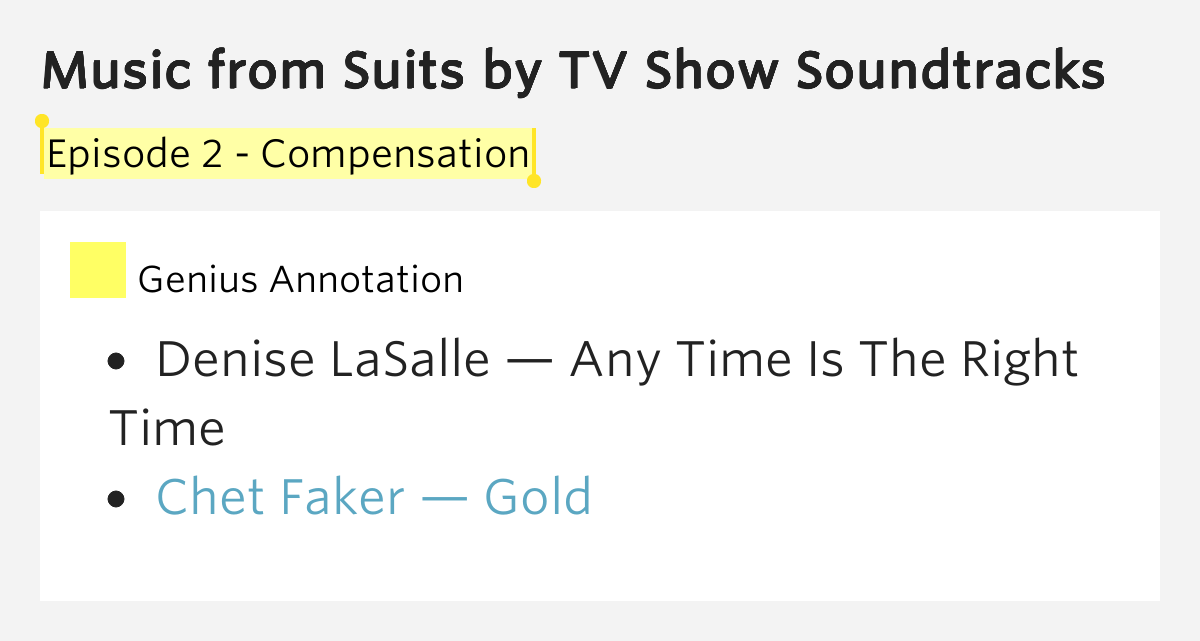Viewport: 1200px width, 641px height.
Task: Click the bullet beside Chet Faker
Action: coord(116,499)
